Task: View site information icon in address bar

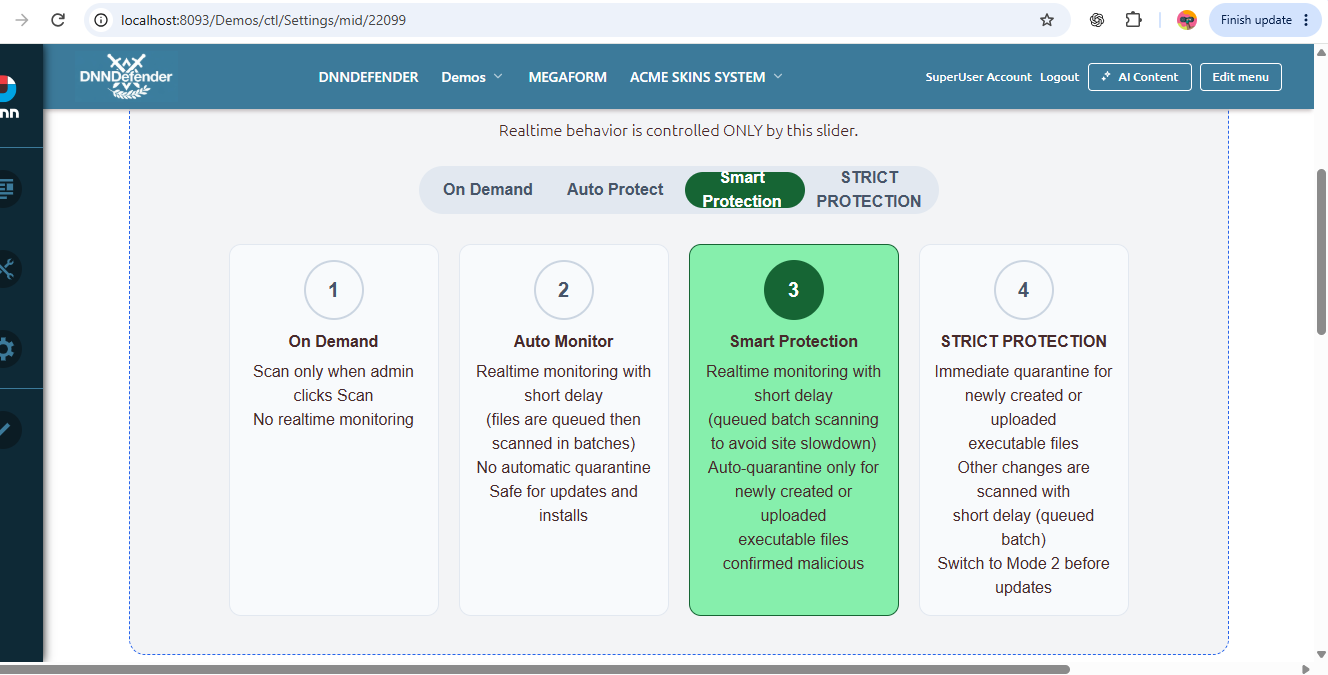Action: tap(101, 20)
